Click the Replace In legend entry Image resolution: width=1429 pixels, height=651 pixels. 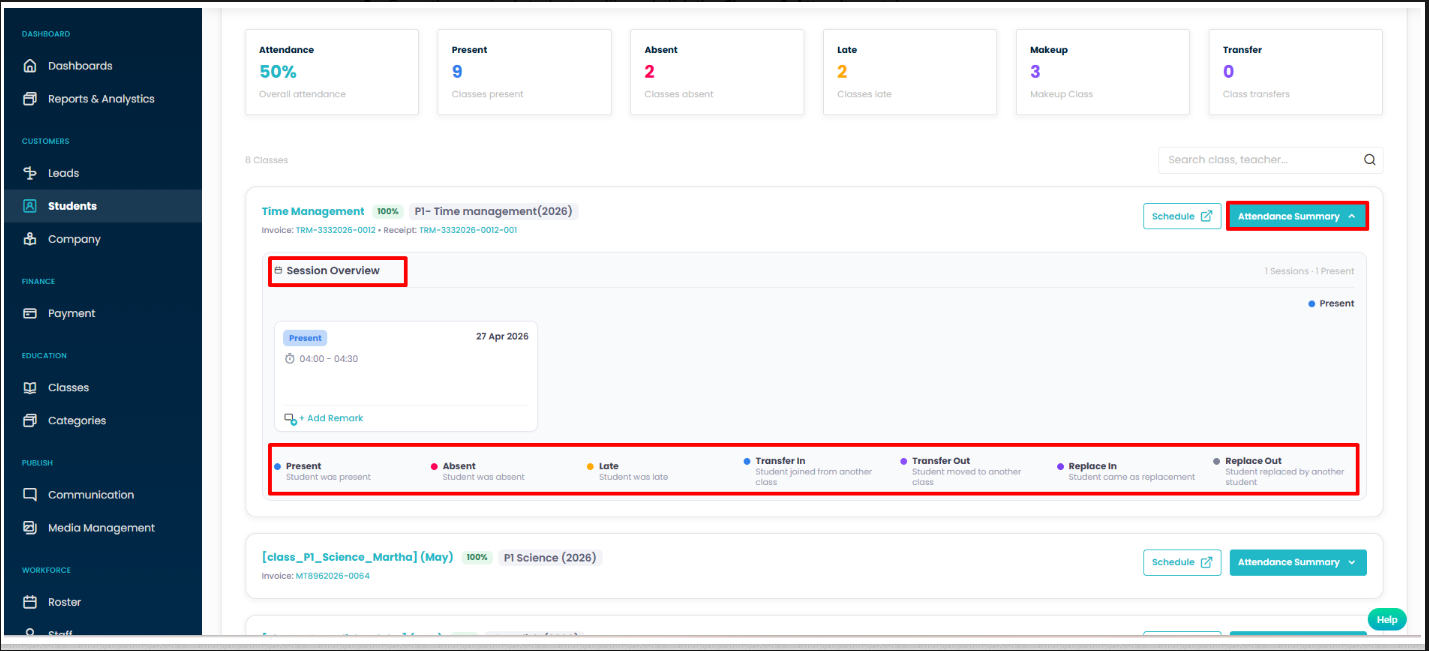pos(1126,469)
